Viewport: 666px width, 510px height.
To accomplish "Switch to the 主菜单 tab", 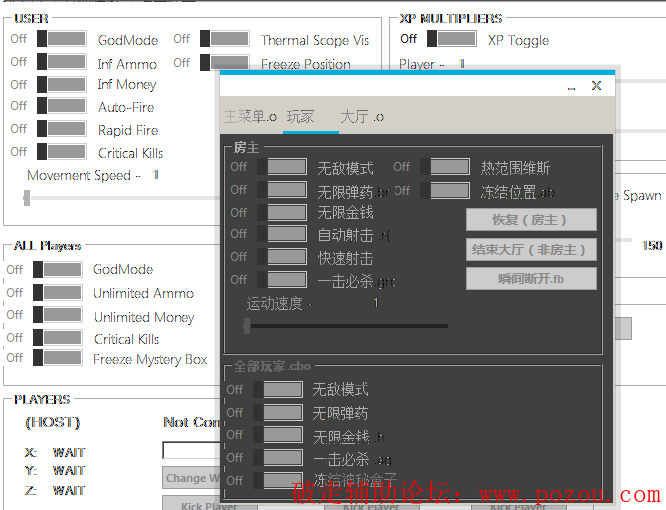I will click(249, 117).
